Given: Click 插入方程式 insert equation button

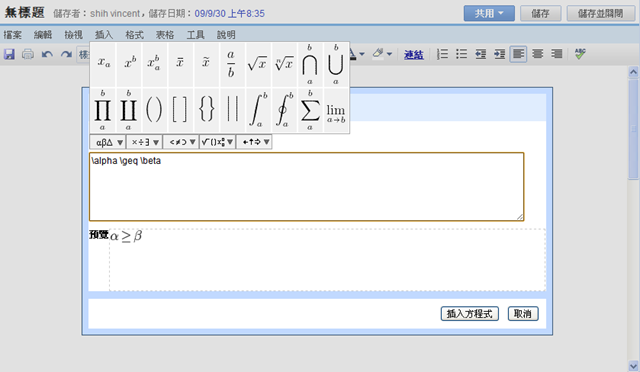Looking at the screenshot, I should point(469,314).
